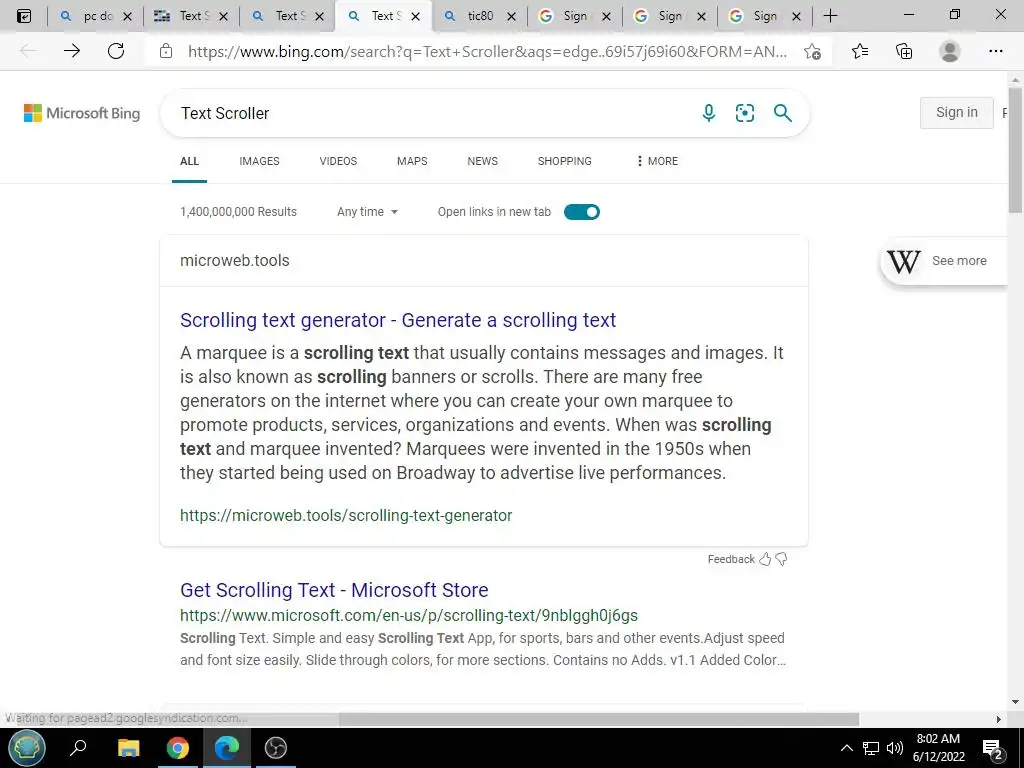Switch to IMAGES results

[x=259, y=161]
